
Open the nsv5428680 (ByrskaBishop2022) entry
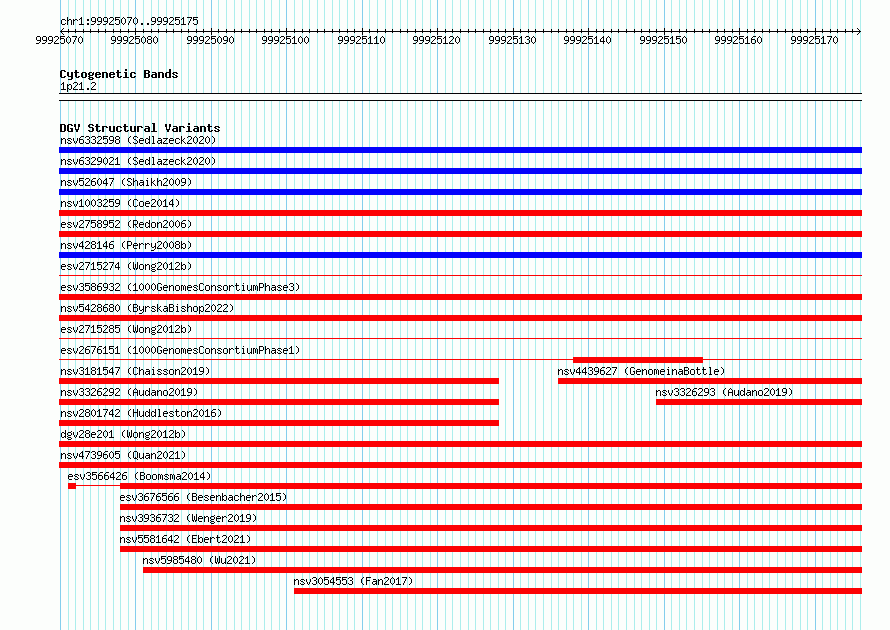click(x=147, y=308)
